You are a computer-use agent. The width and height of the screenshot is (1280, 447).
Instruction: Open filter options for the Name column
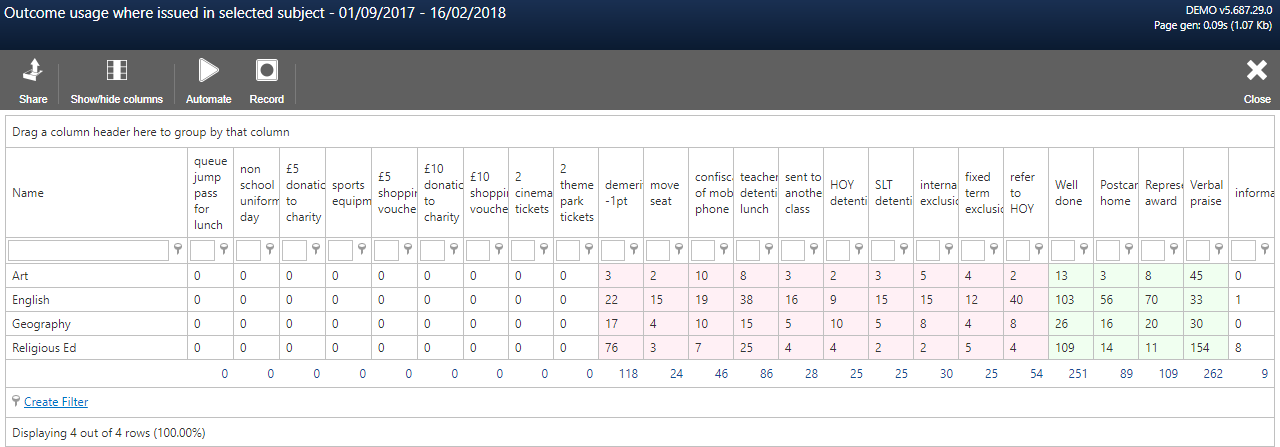pos(178,250)
